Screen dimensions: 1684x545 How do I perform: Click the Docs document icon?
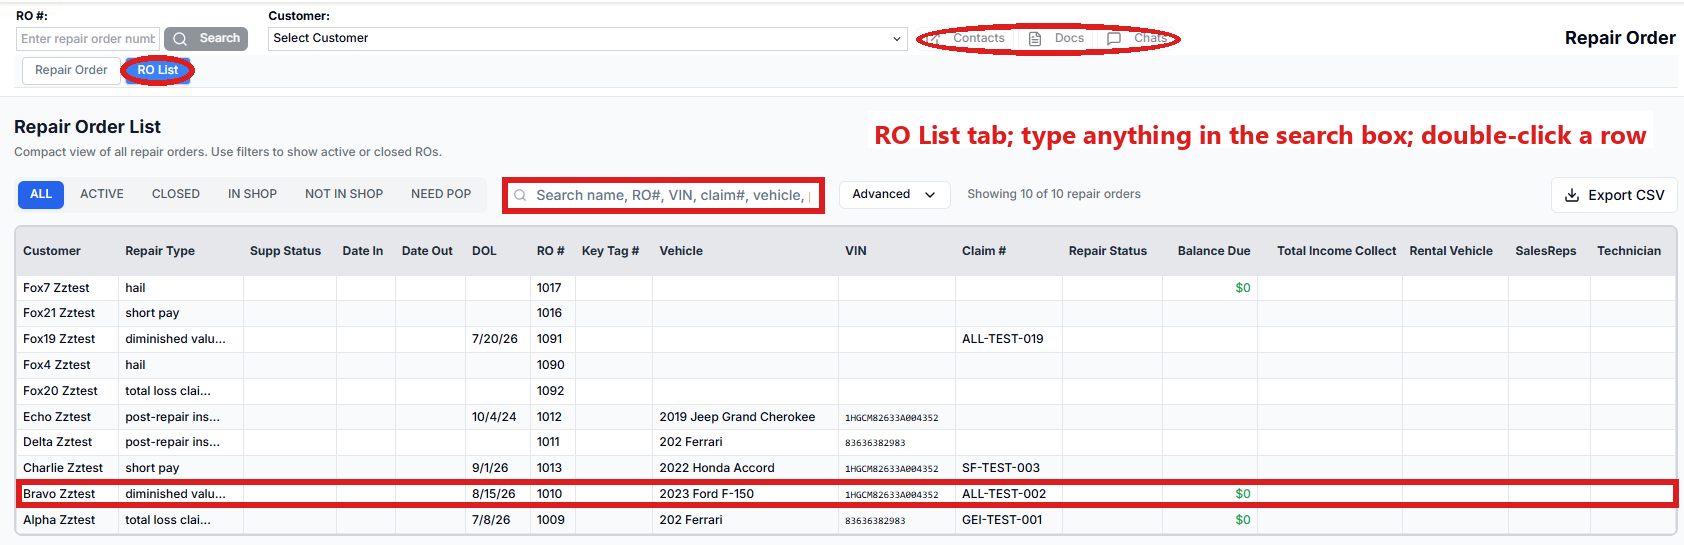tap(1035, 39)
